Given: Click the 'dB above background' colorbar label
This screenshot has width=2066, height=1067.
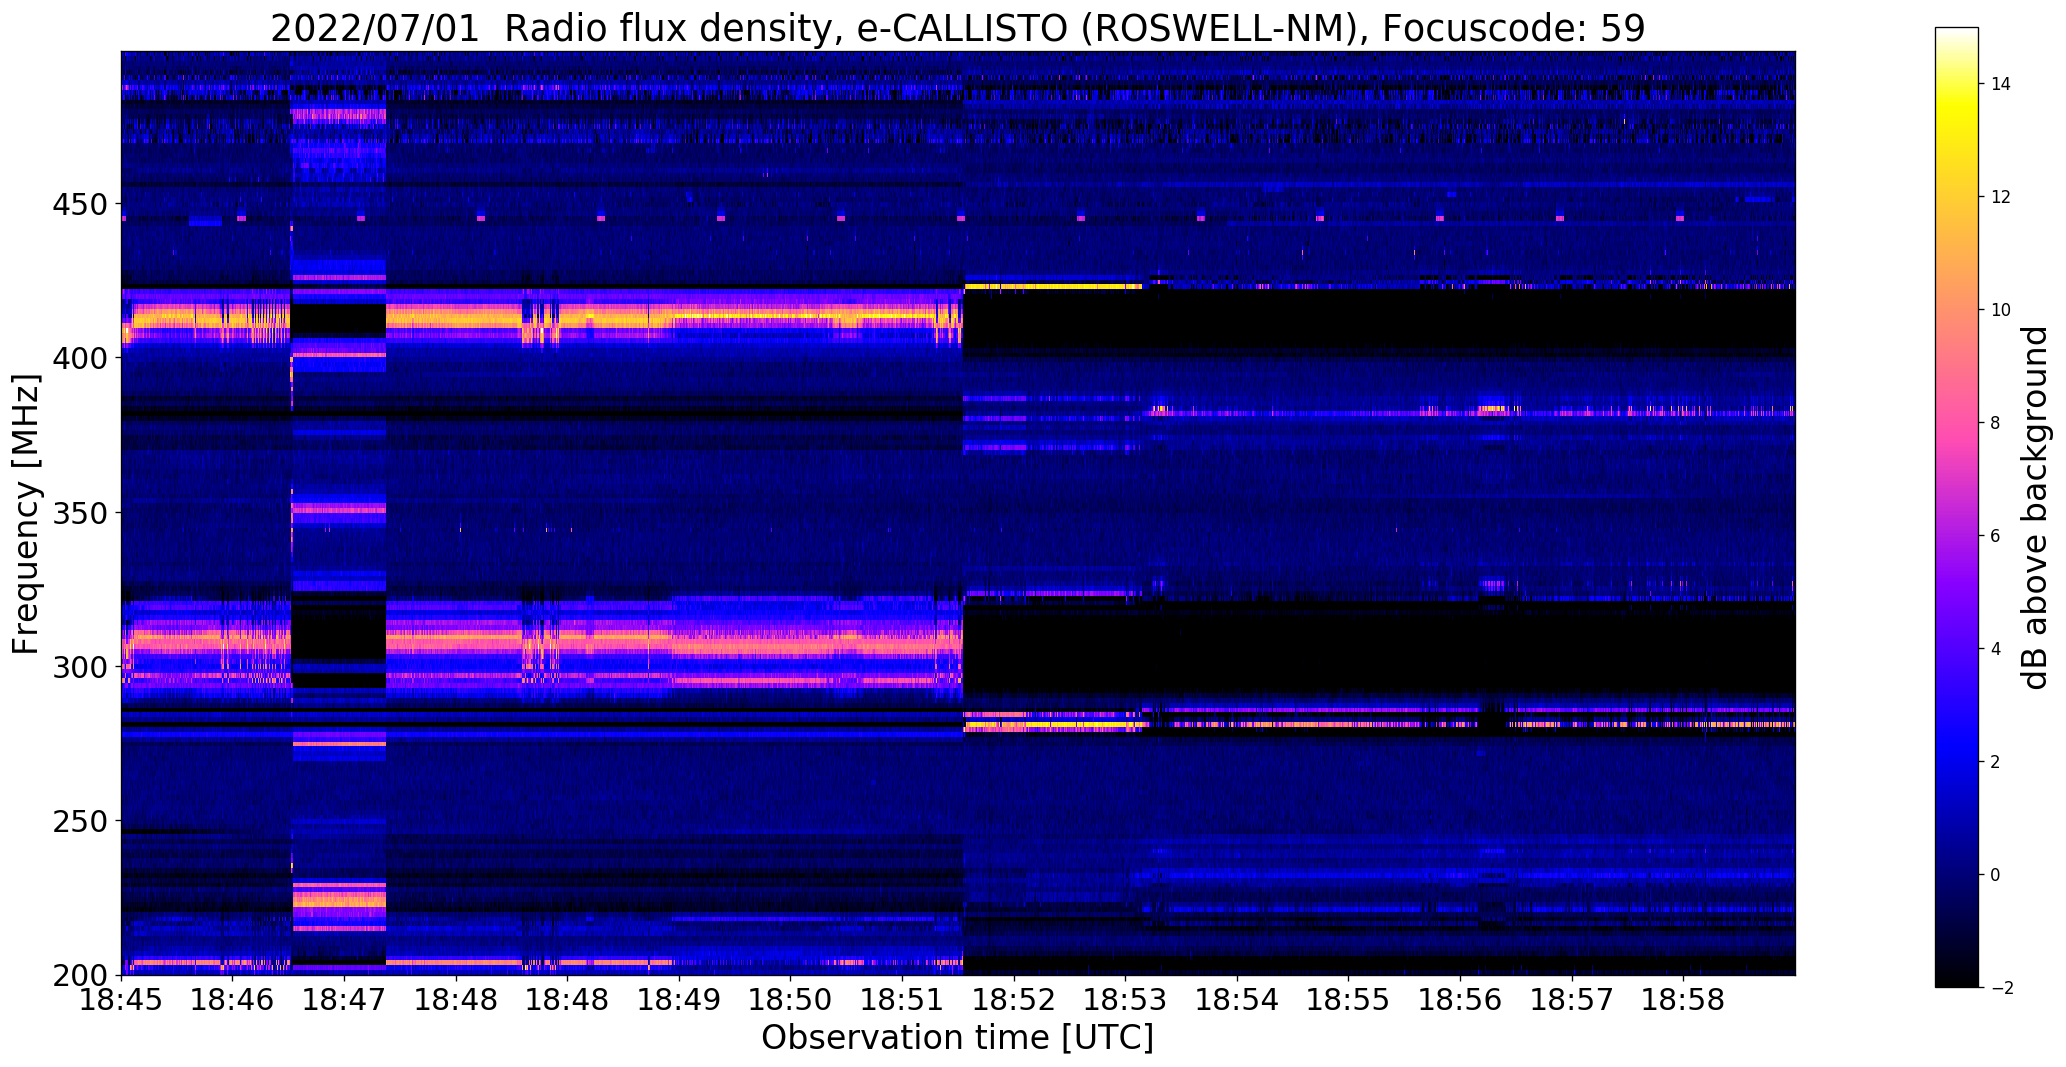Looking at the screenshot, I should coord(2035,508).
